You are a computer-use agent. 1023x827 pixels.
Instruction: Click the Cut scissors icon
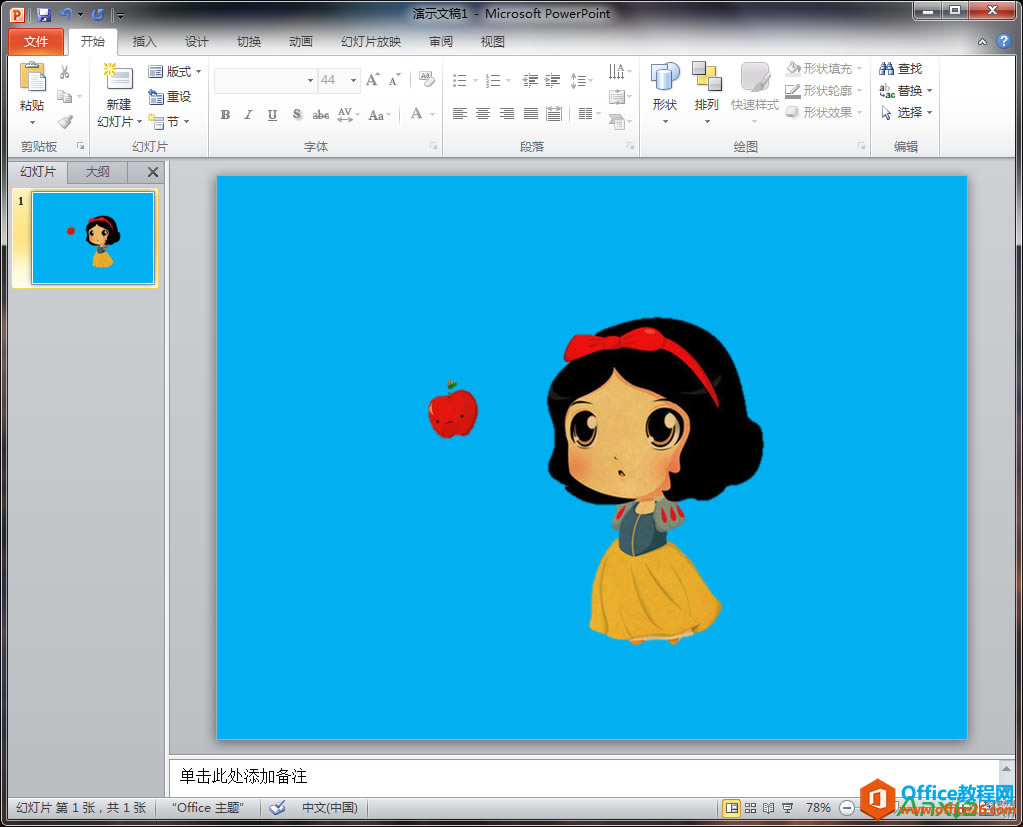(65, 72)
